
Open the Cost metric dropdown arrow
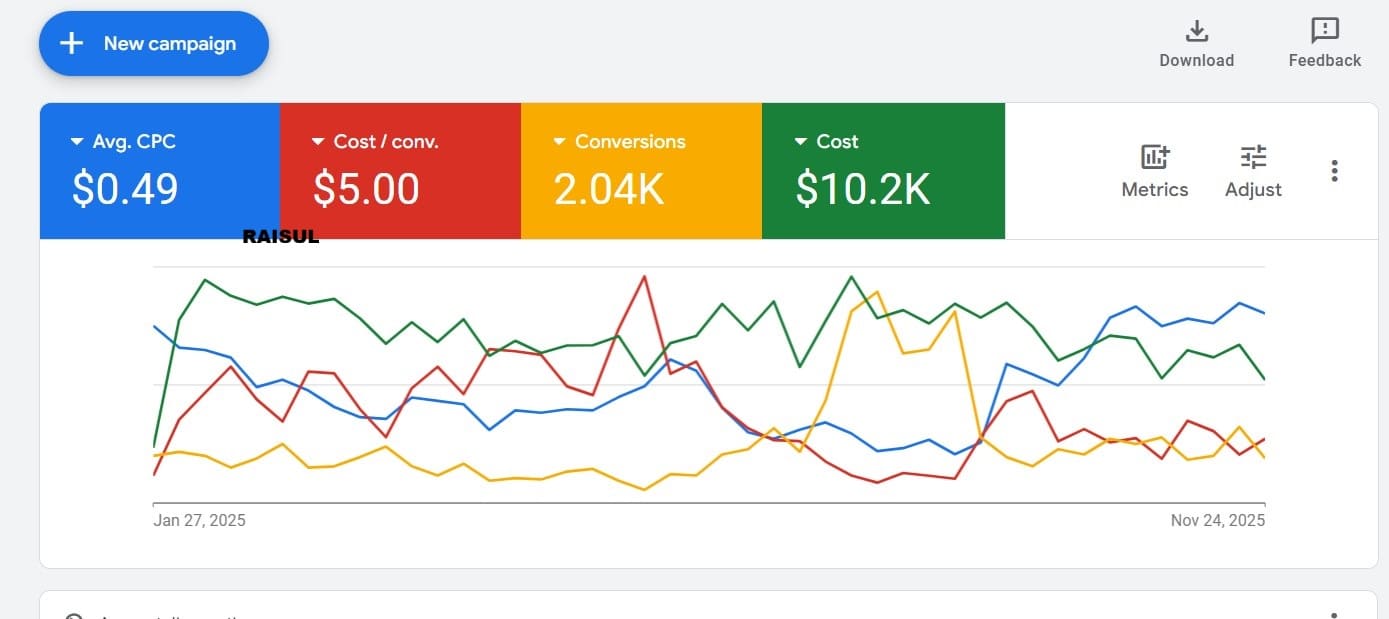[x=800, y=142]
